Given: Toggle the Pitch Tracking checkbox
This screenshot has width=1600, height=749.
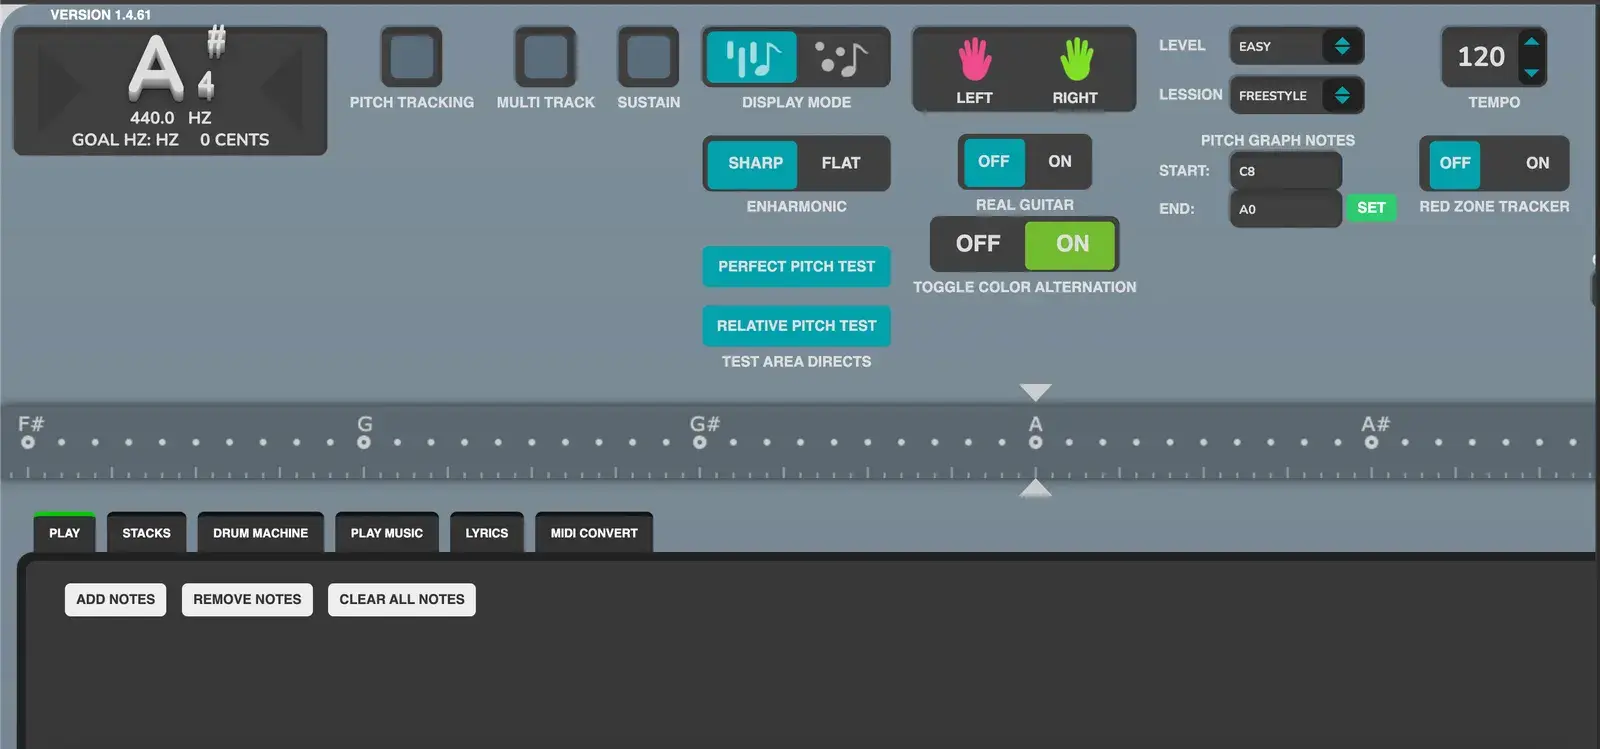Looking at the screenshot, I should 412,57.
